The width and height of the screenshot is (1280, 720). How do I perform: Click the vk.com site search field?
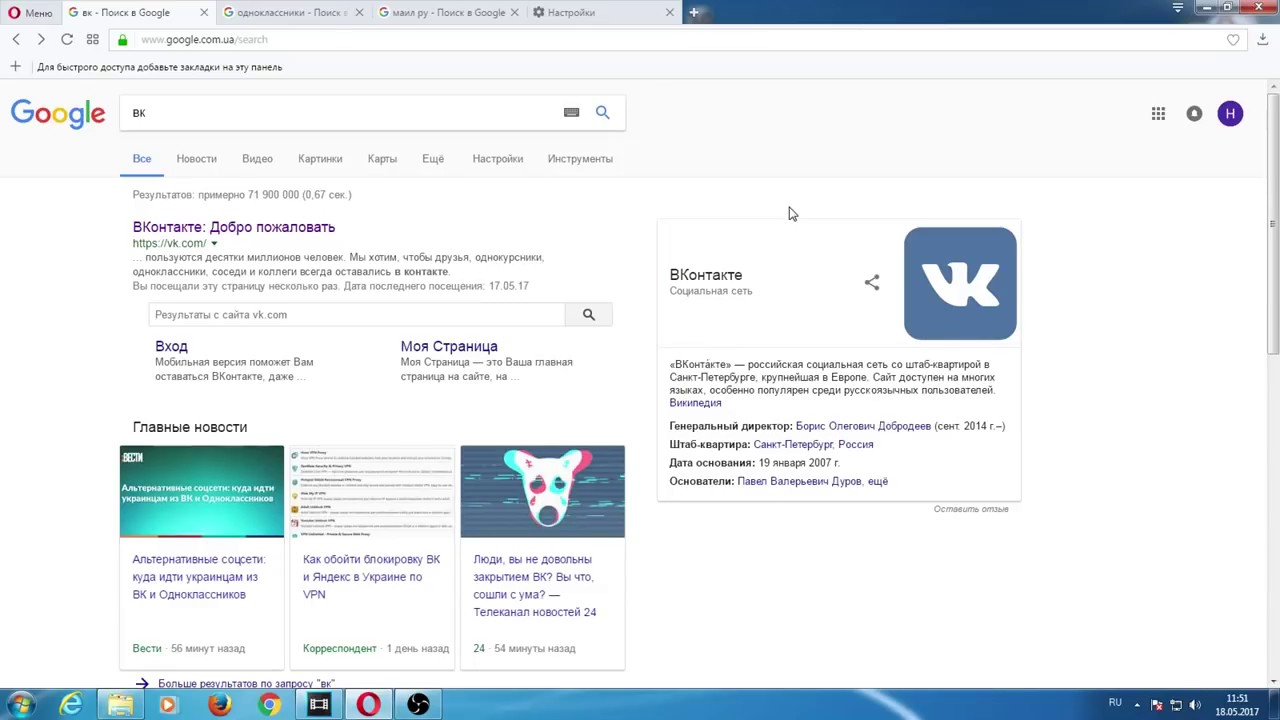[x=357, y=315]
